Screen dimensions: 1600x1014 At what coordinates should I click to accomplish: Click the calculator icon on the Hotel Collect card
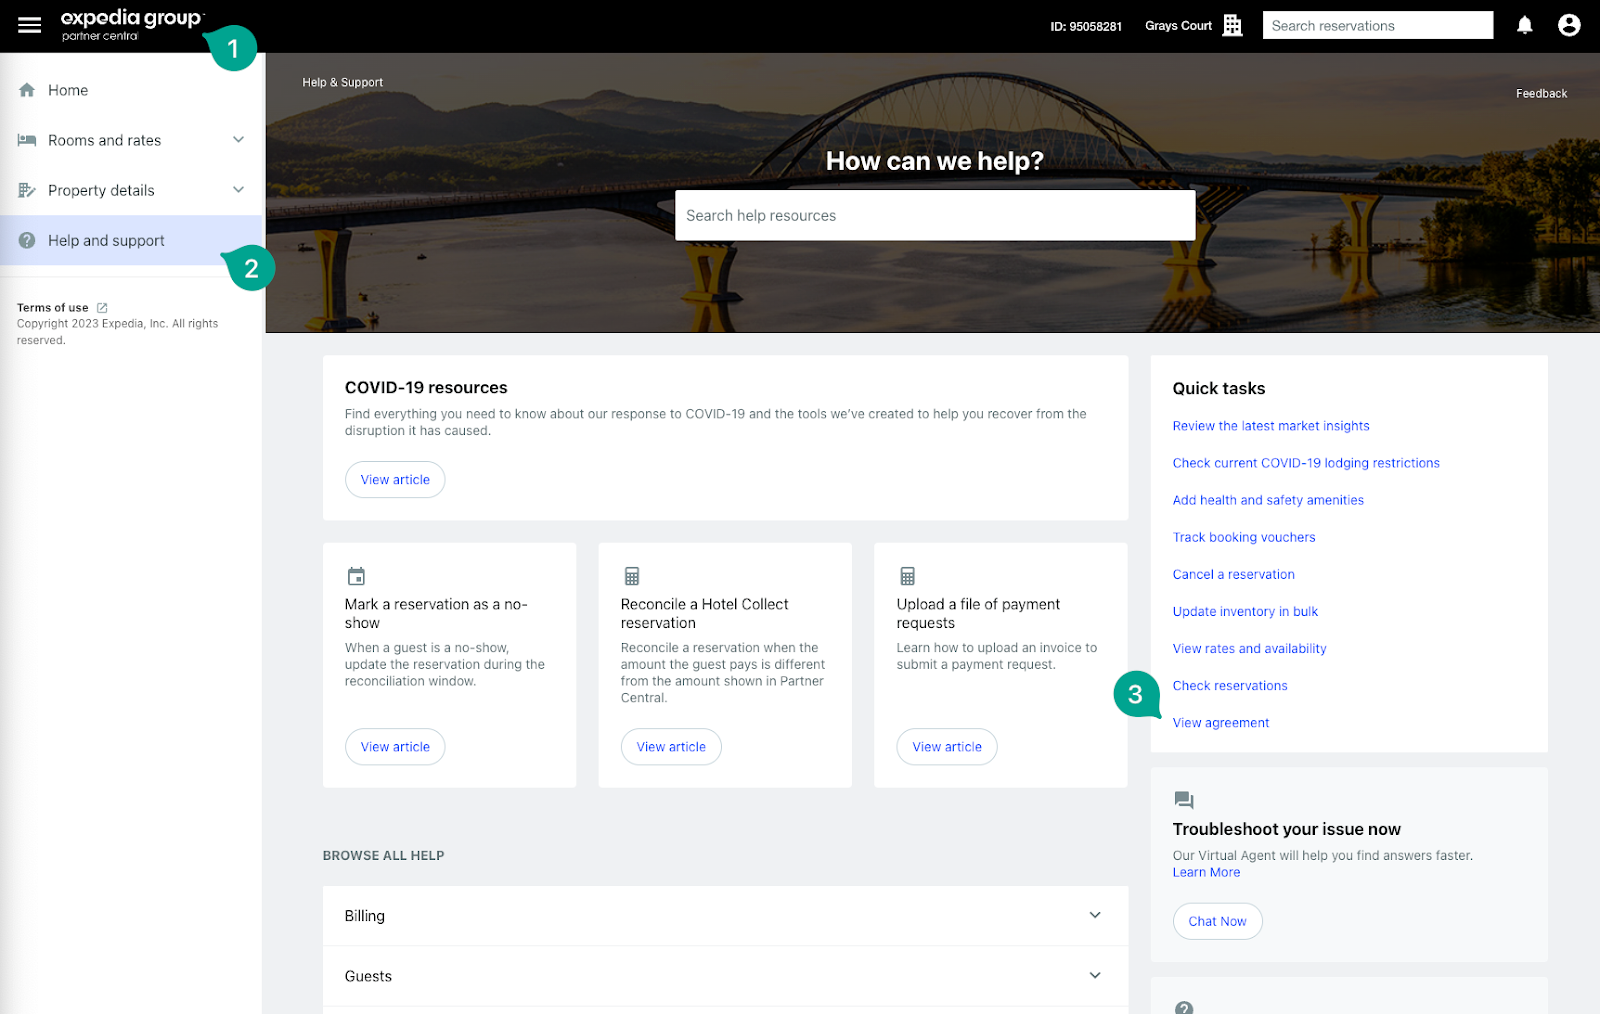[632, 576]
